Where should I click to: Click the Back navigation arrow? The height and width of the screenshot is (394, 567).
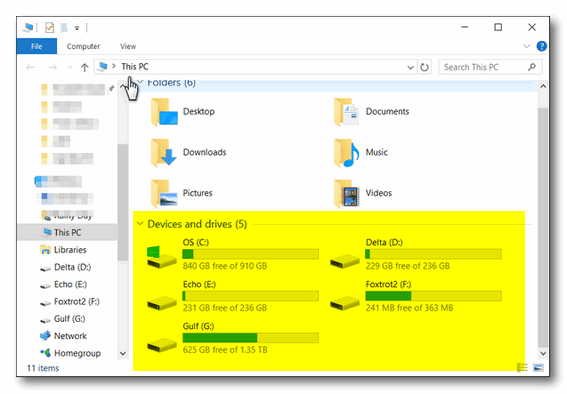click(30, 67)
